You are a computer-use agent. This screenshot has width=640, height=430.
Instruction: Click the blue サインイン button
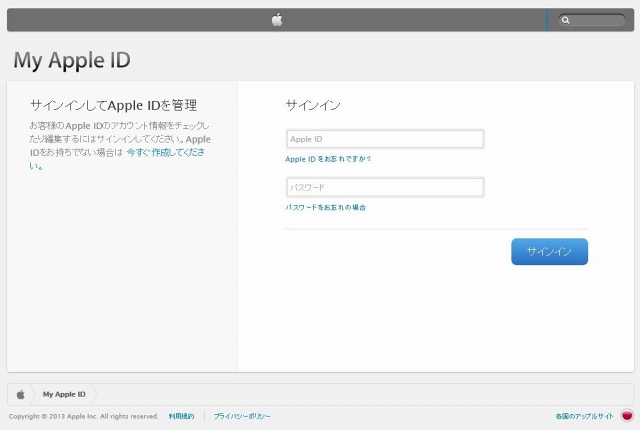(549, 251)
